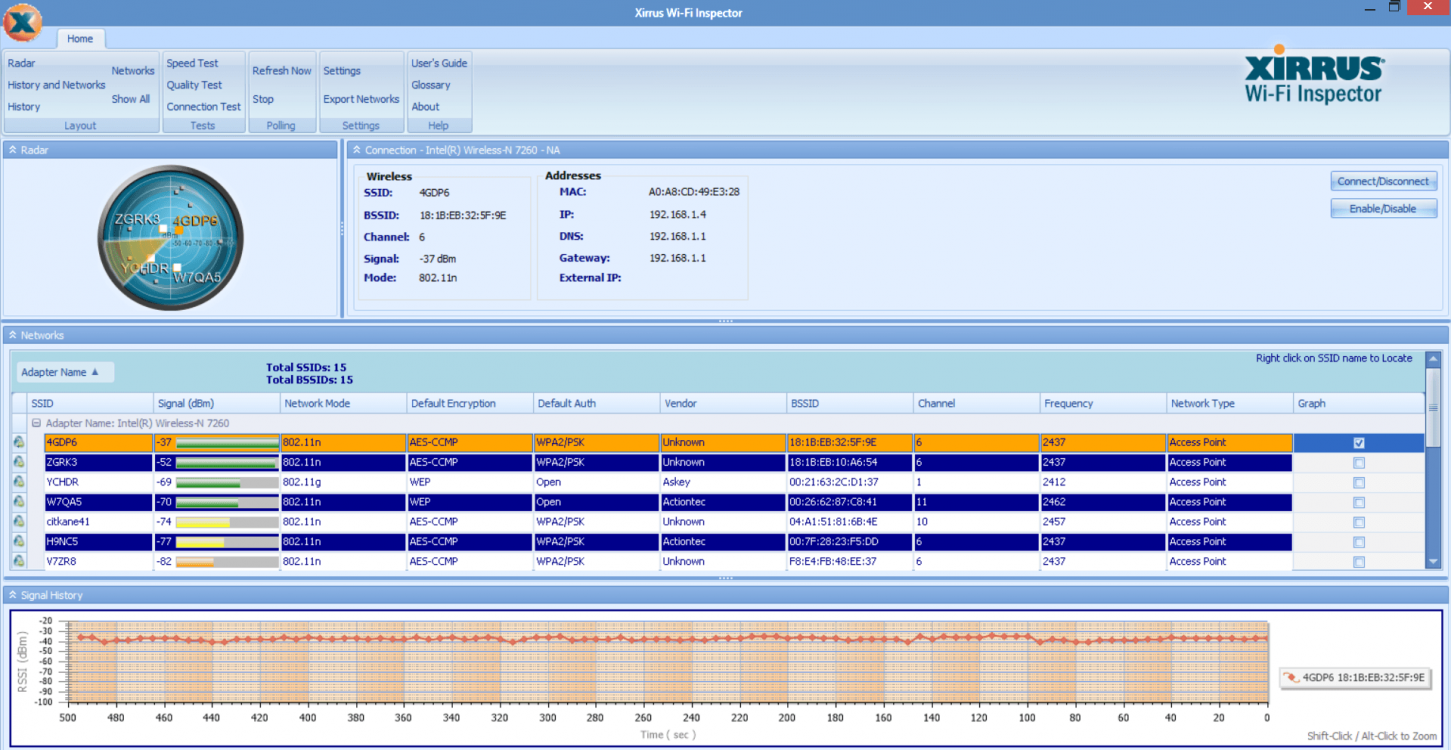Open the Glossary
This screenshot has height=750, width=1451.
point(431,85)
